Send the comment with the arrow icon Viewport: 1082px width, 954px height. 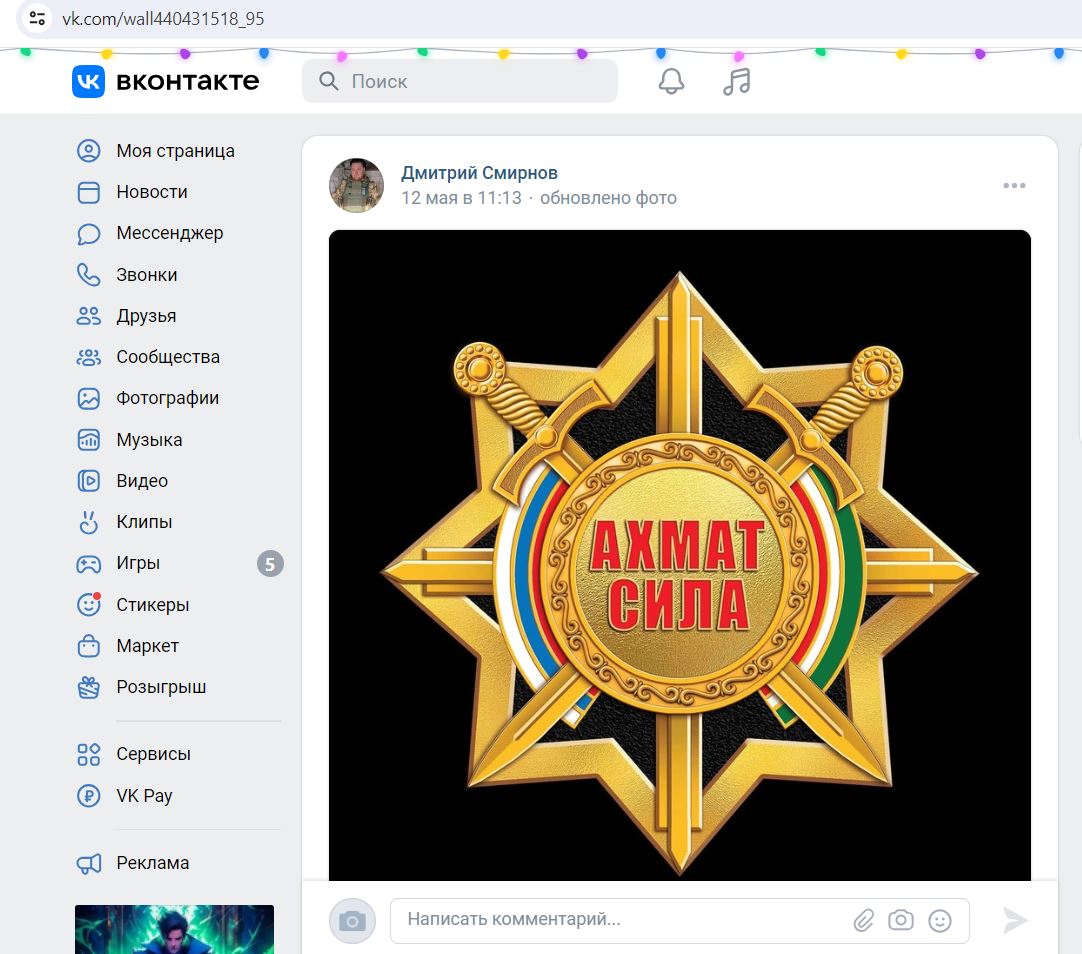coord(1015,920)
